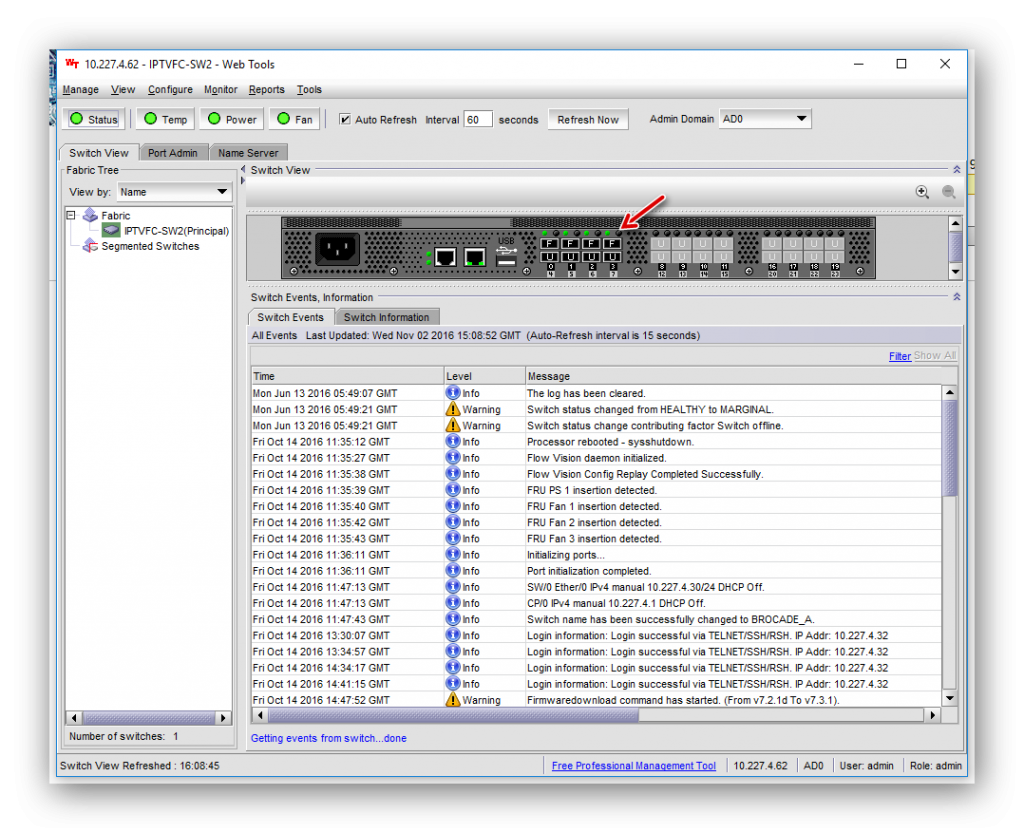Click the Refresh Now button
The image size is (1024, 833).
coord(588,118)
